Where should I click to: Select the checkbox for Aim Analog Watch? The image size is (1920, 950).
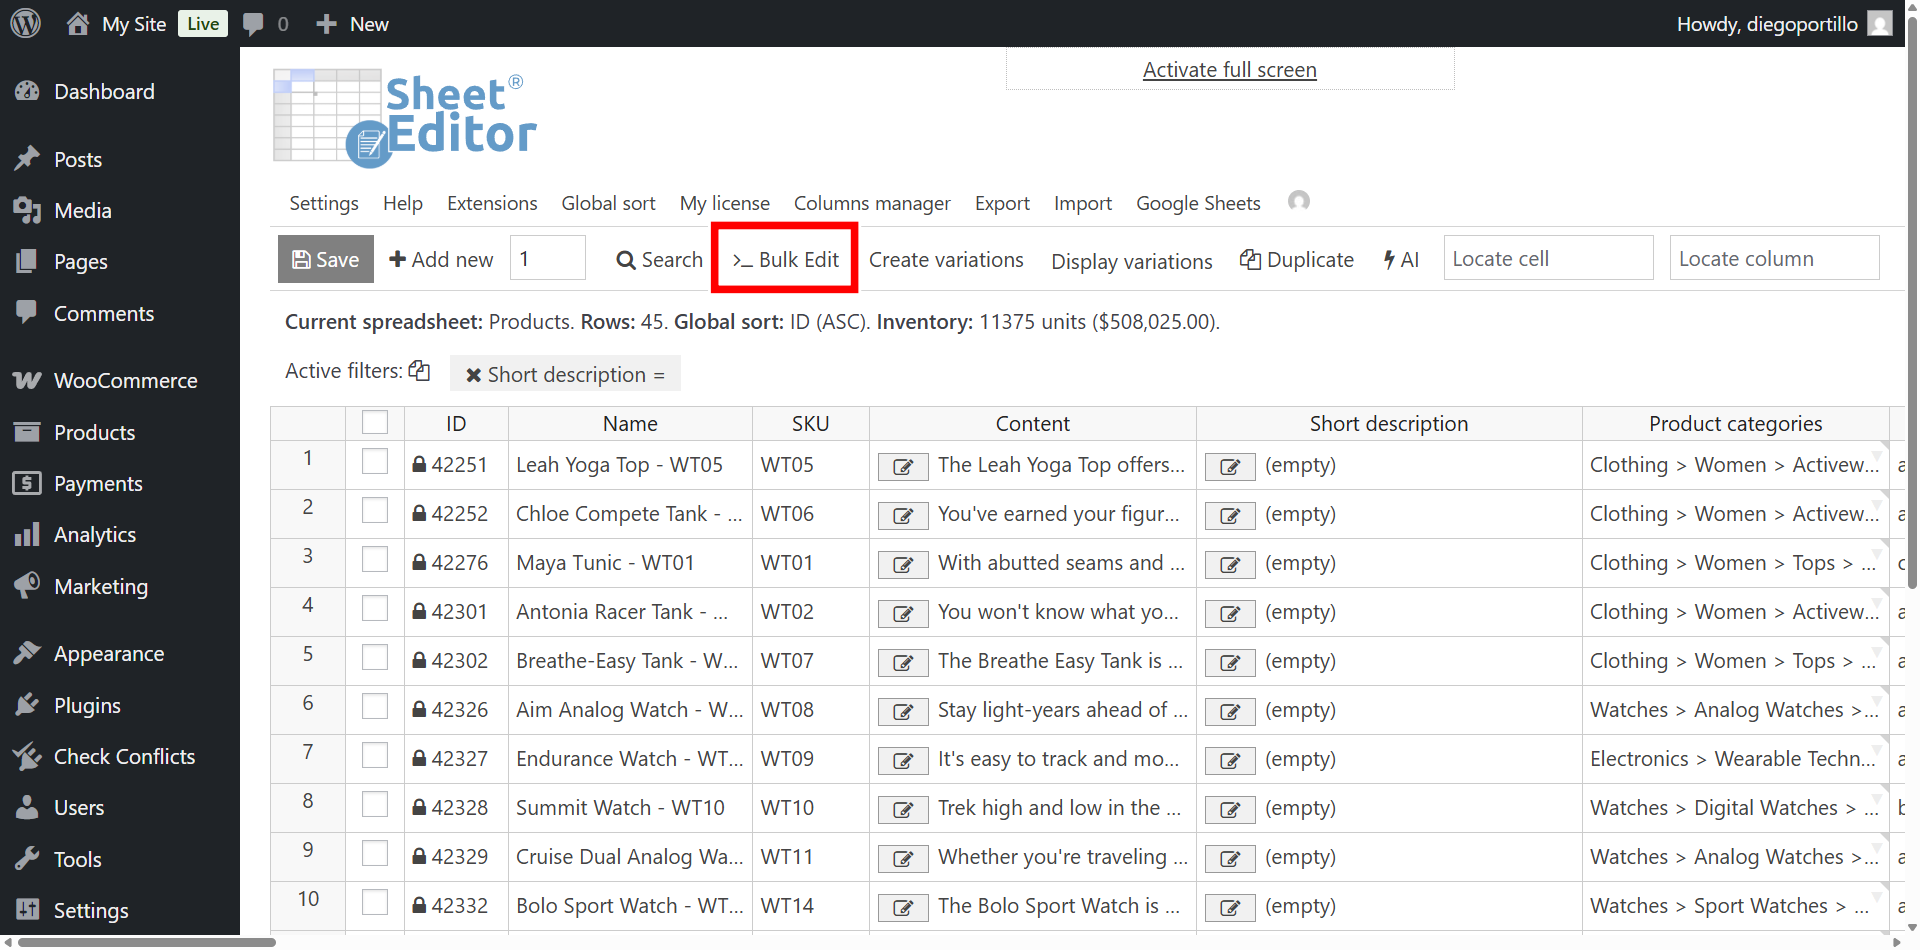[x=375, y=706]
